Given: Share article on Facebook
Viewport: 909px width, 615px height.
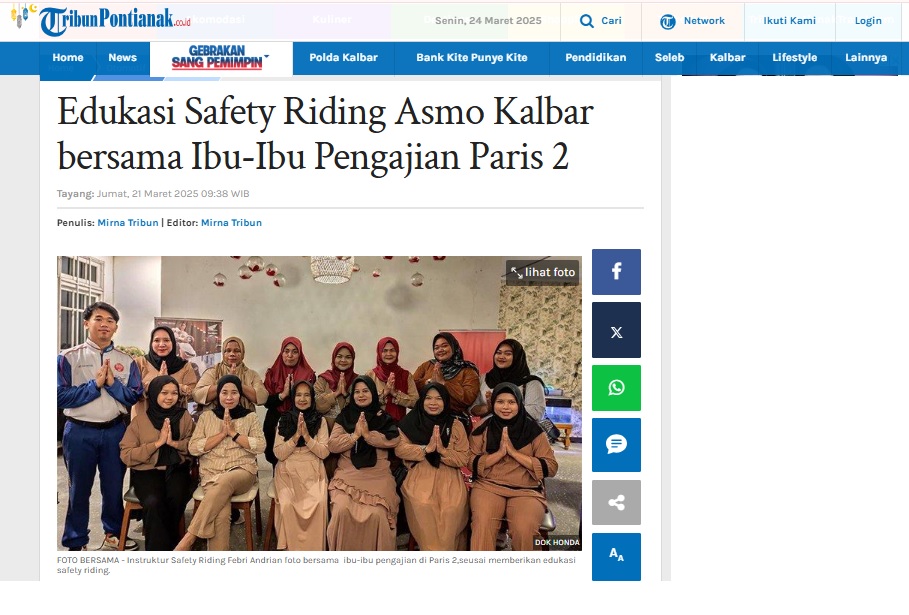Looking at the screenshot, I should coord(616,272).
